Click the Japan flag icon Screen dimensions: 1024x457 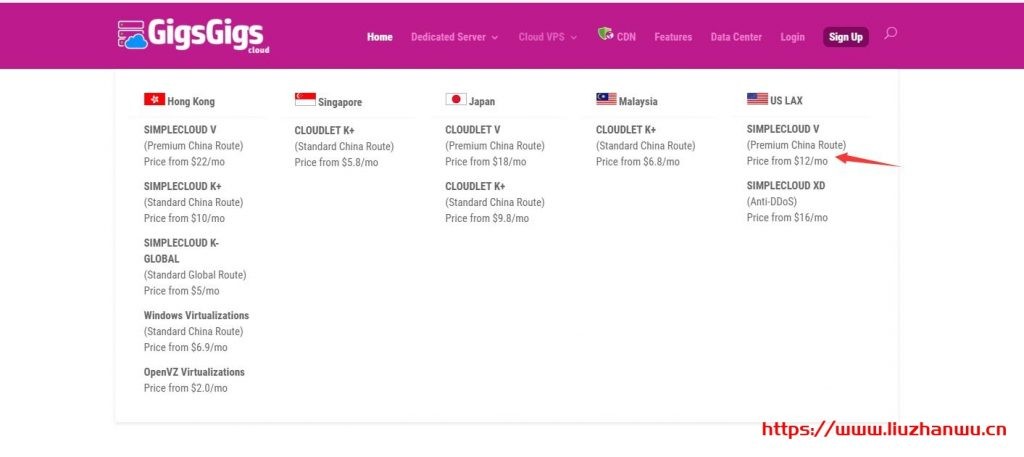[x=455, y=100]
